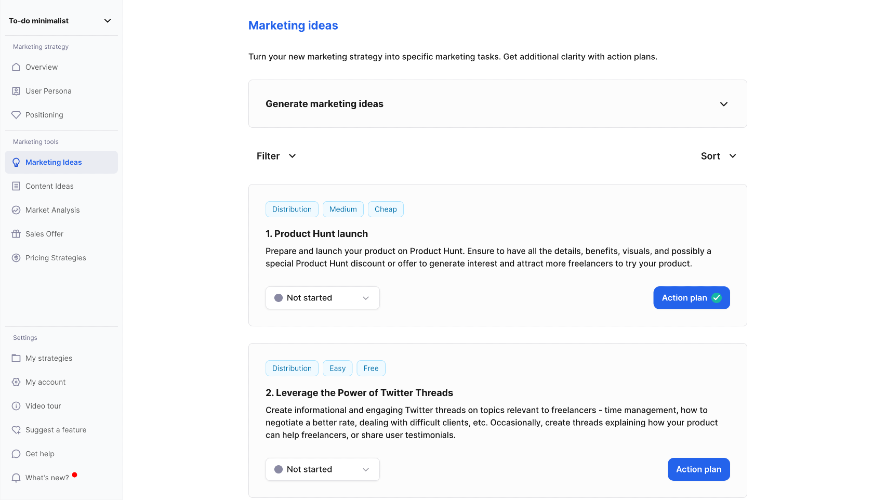Image resolution: width=873 pixels, height=500 pixels.
Task: Click the Video tour info icon
Action: (x=16, y=406)
